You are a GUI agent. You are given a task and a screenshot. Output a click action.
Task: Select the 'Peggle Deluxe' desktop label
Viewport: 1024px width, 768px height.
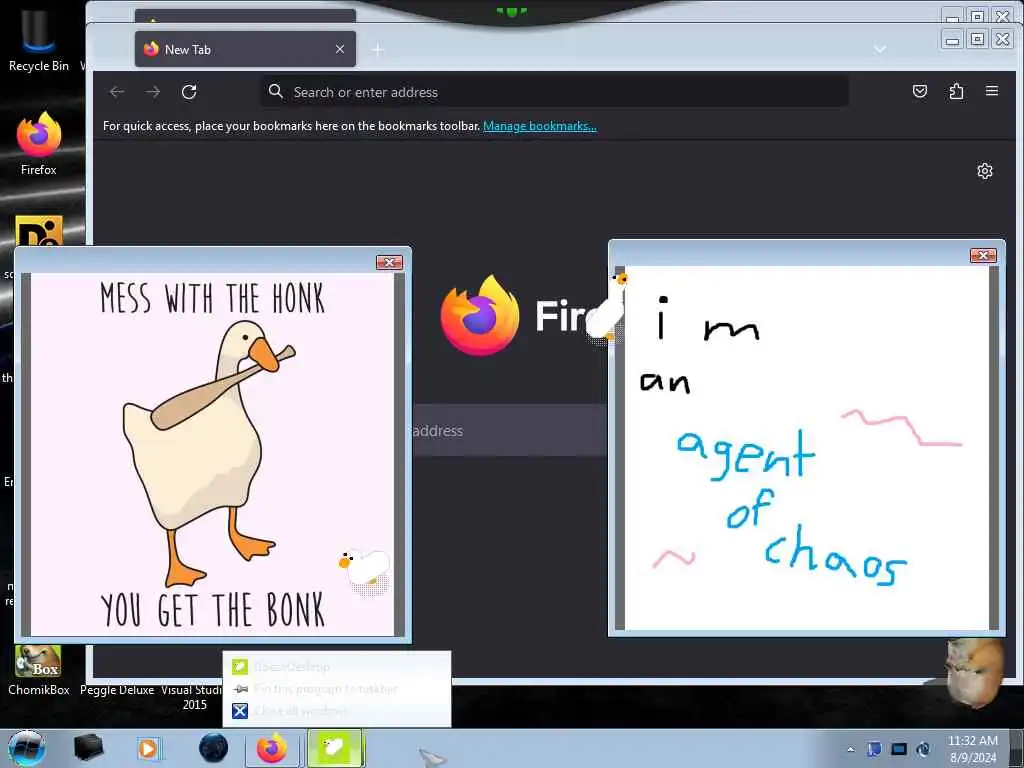point(117,690)
